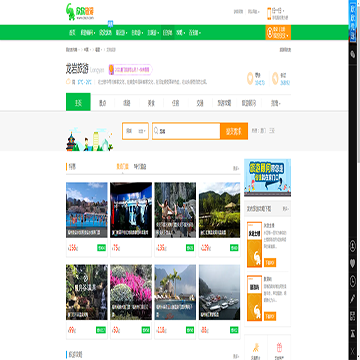Click the ¥136 price text

coord(161,248)
